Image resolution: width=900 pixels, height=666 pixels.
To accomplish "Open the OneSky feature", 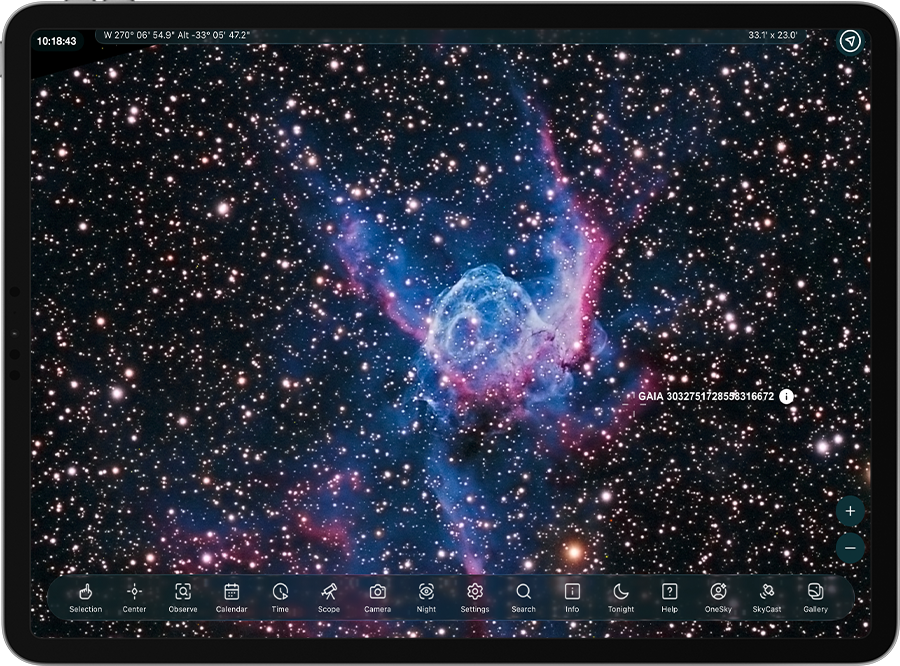I will (718, 596).
